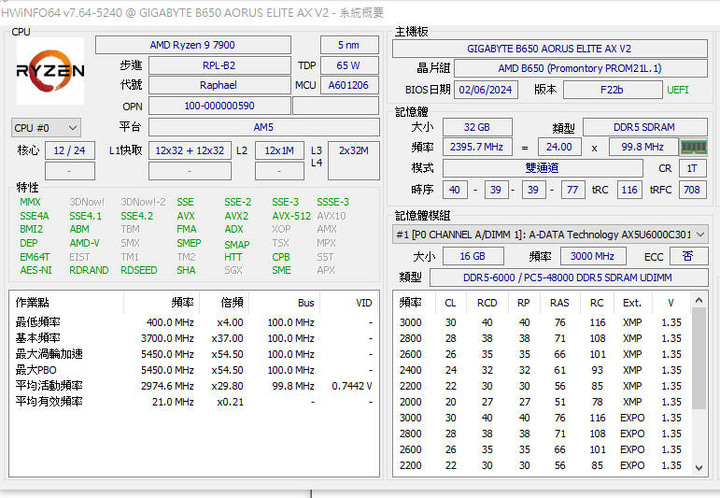Click the 12x1M L2 cache value
The image size is (720, 498).
[279, 151]
